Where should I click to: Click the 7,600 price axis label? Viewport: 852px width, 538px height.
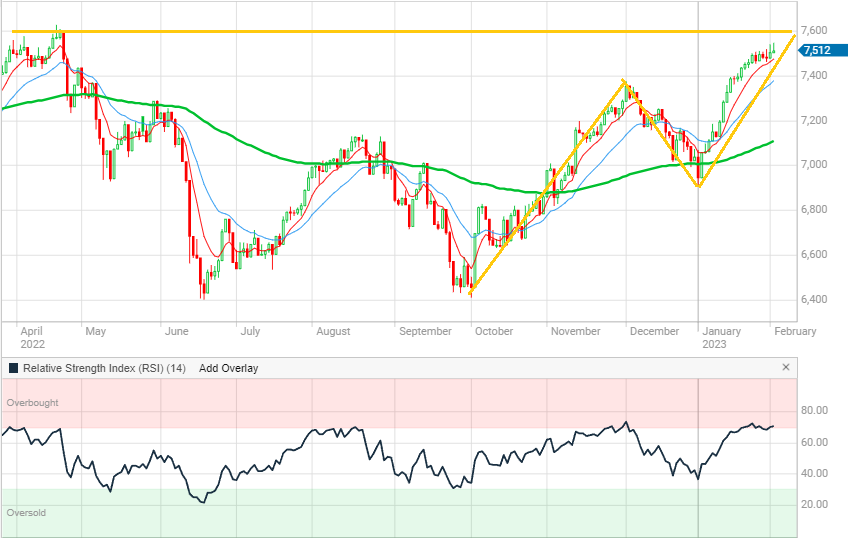pyautogui.click(x=817, y=30)
